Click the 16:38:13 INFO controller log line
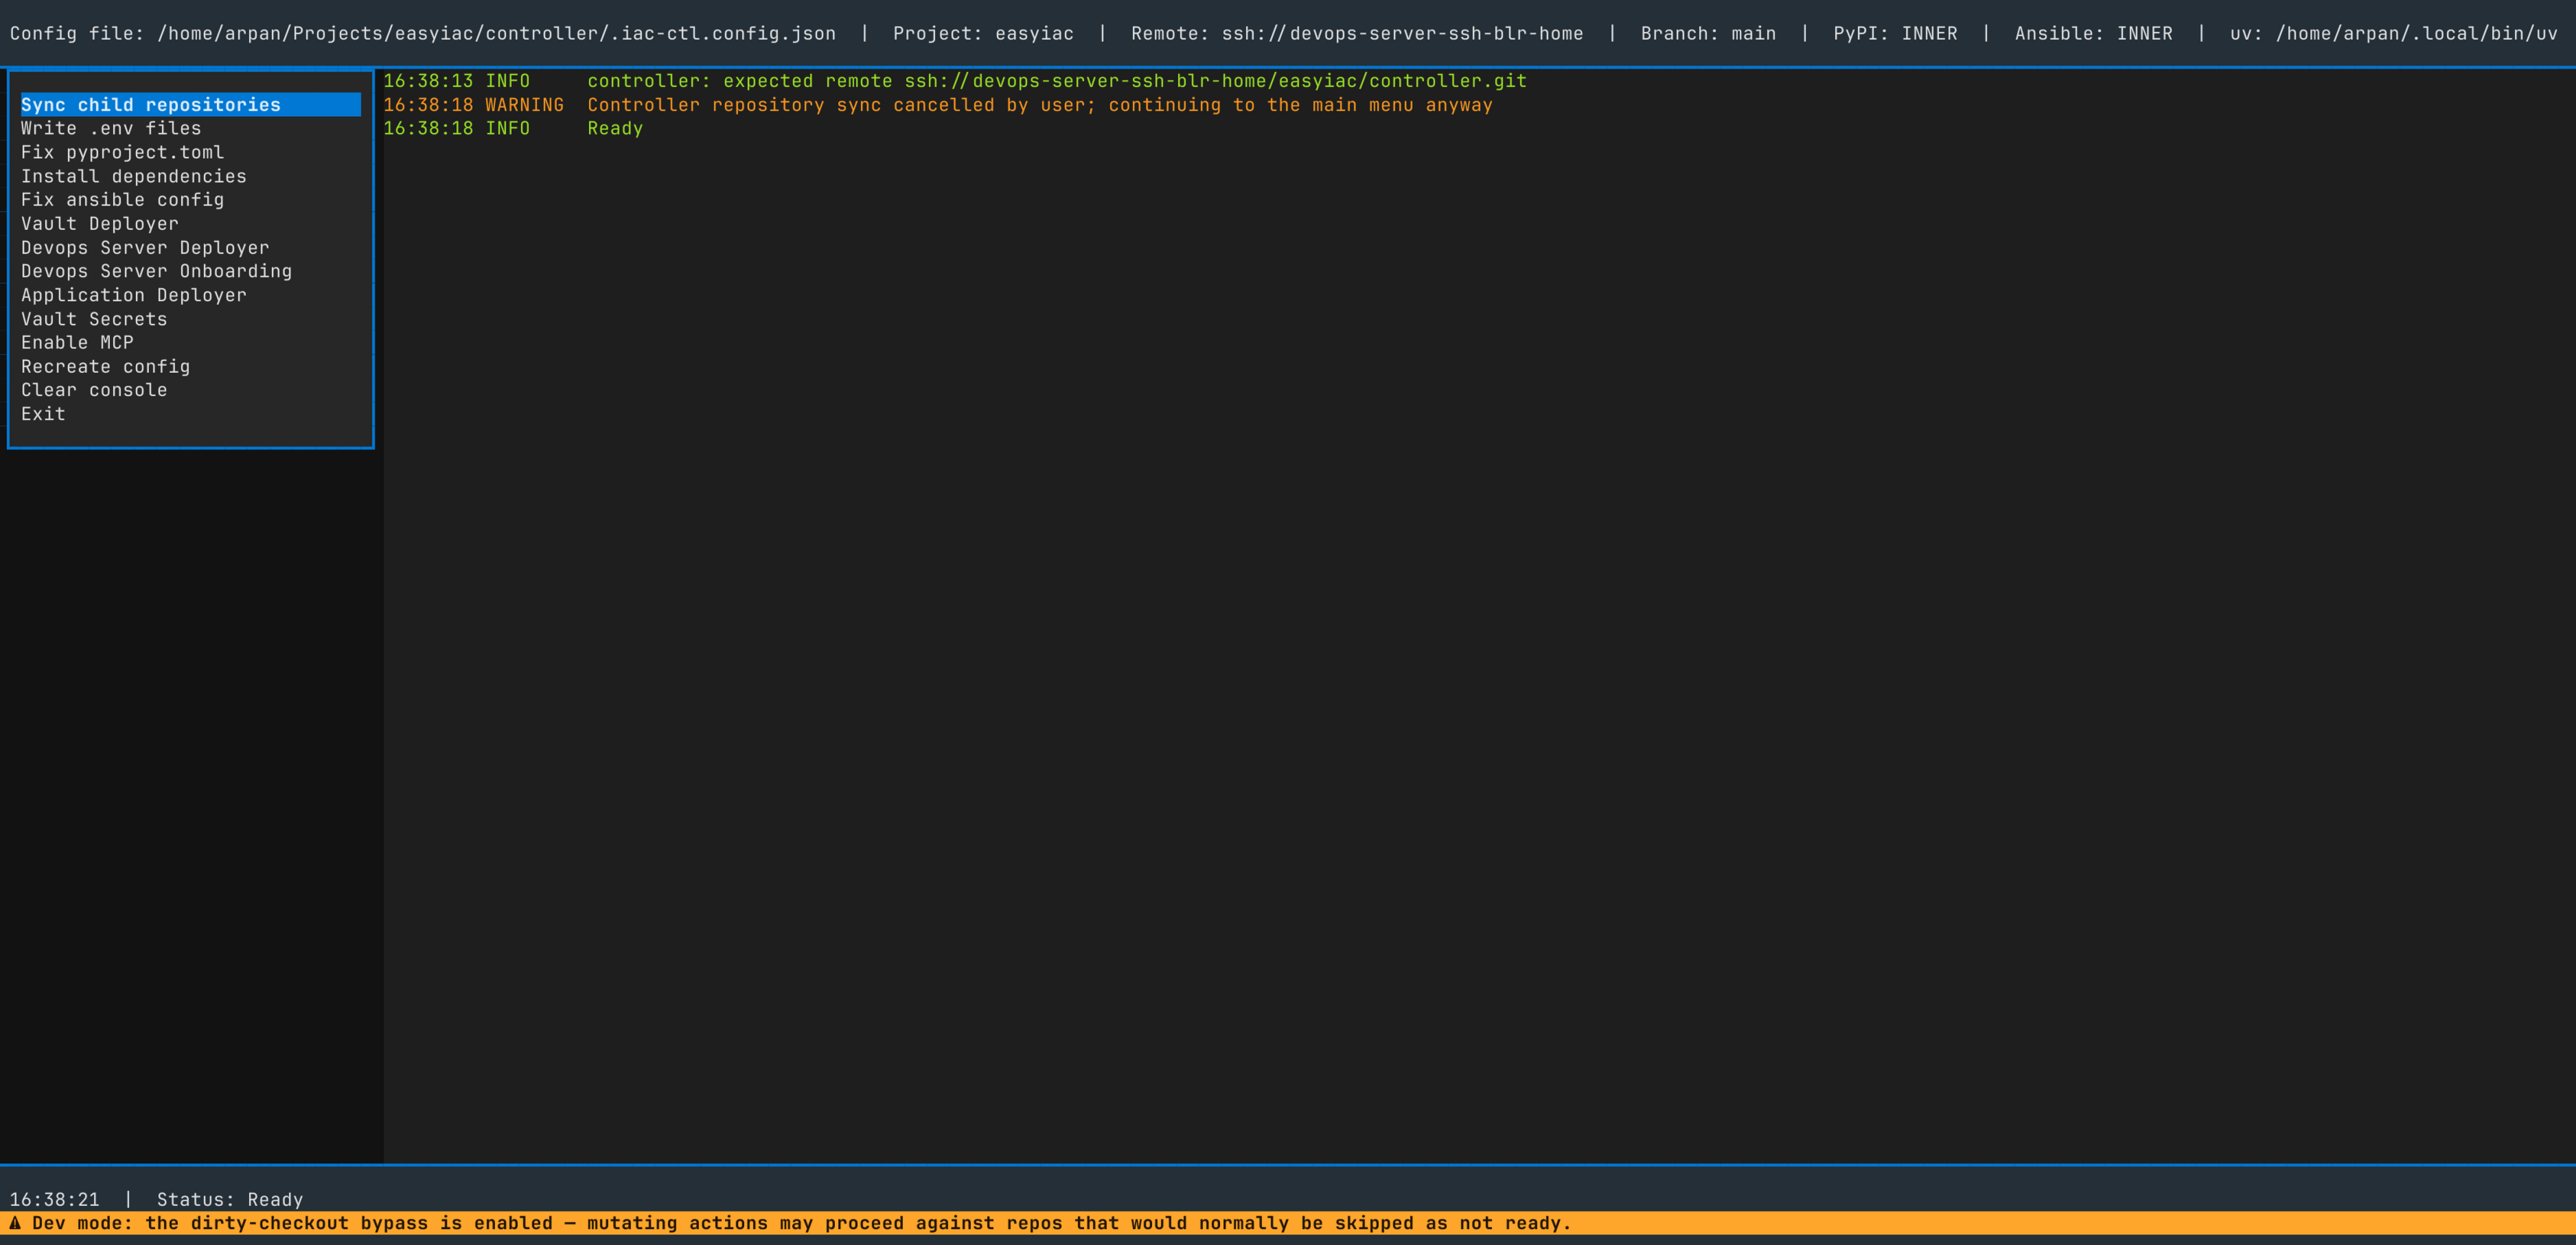The image size is (2576, 1245). 955,81
